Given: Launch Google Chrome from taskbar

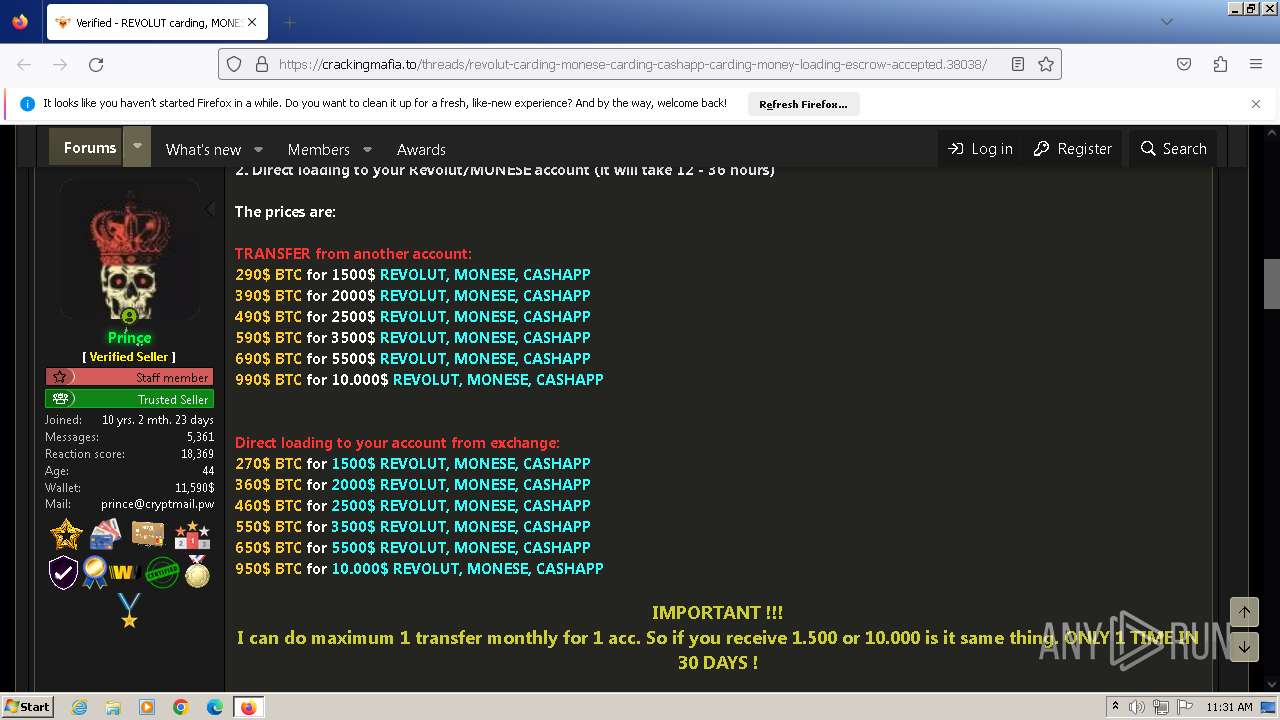Looking at the screenshot, I should click(x=181, y=707).
